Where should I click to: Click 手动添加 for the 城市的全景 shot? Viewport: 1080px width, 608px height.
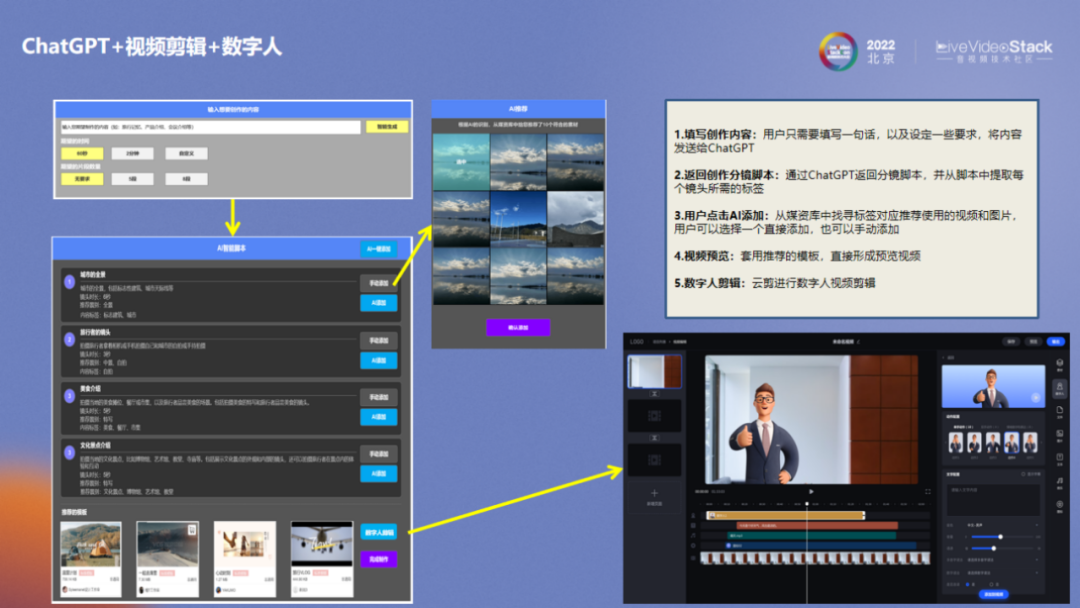pos(378,283)
